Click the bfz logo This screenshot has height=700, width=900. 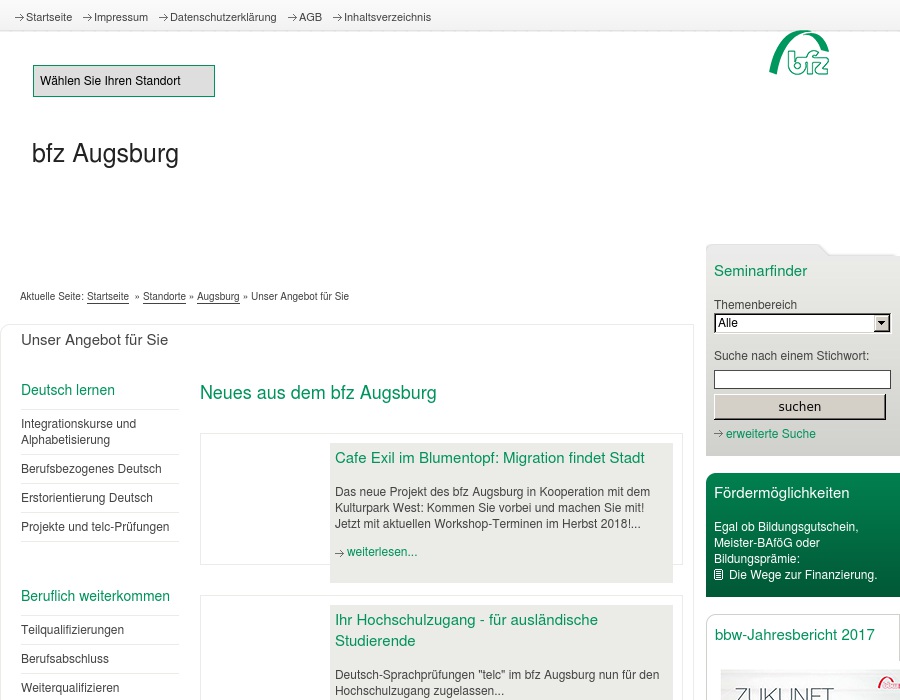coord(798,52)
